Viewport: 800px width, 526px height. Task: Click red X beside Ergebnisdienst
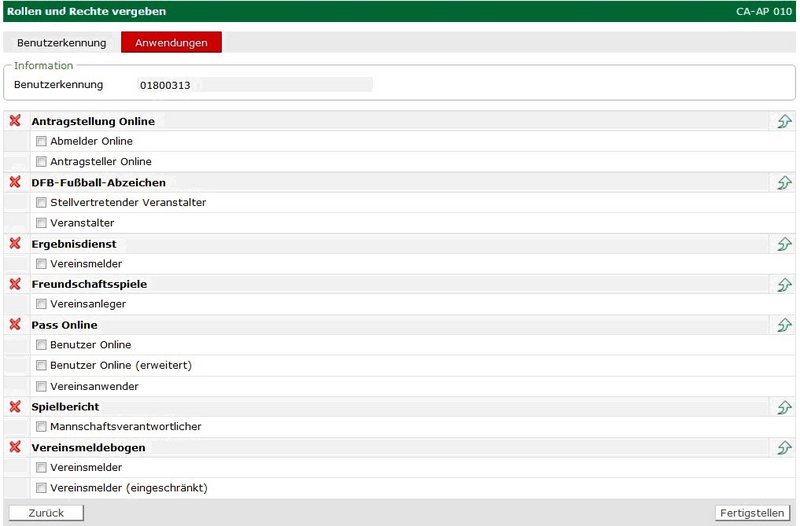pos(15,243)
